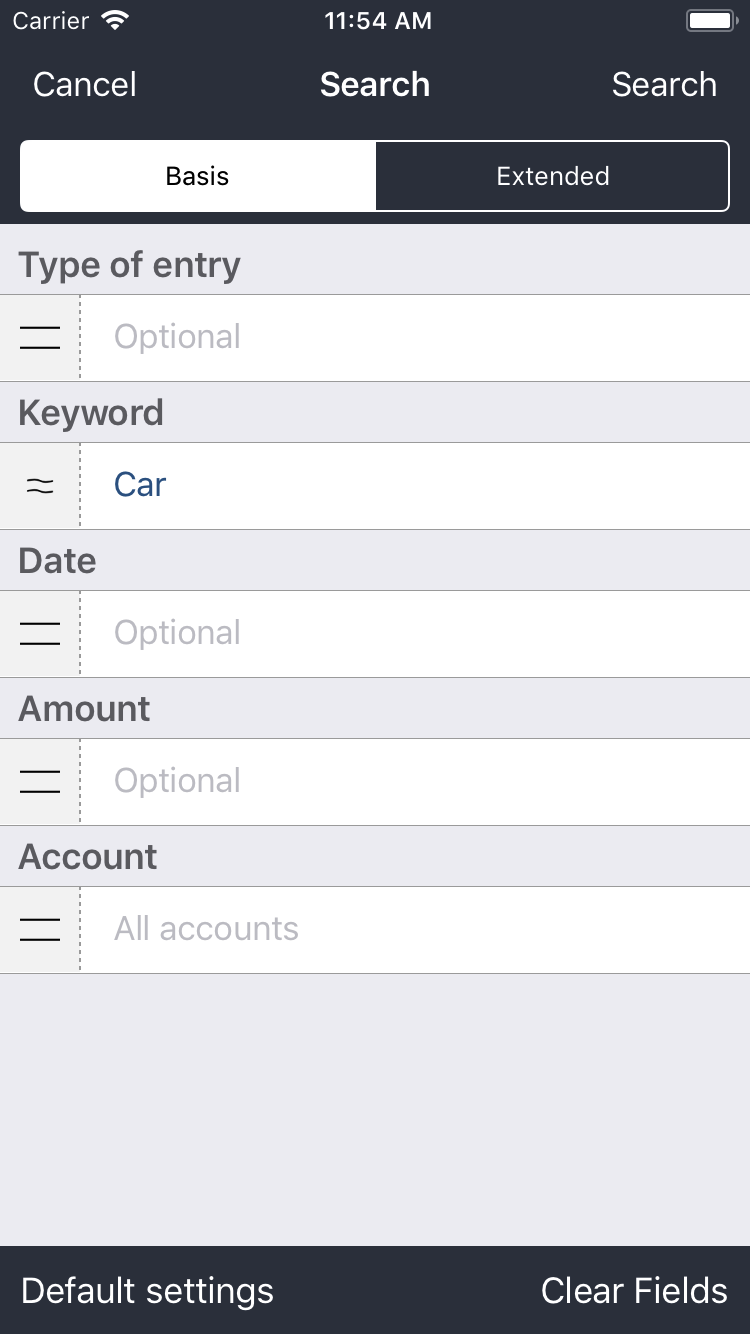Tap approximate-match operator icon beside Keyword
The height and width of the screenshot is (1334, 750).
(x=40, y=486)
